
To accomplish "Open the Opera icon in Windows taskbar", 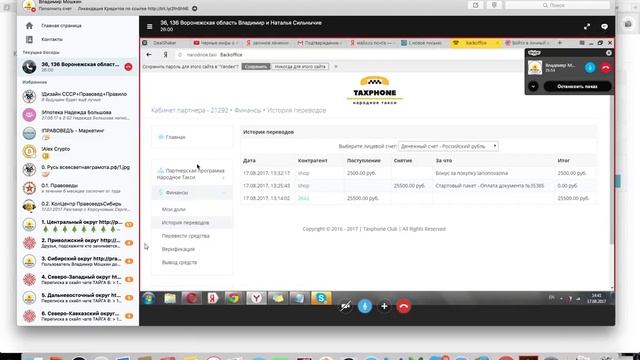I will 191,298.
